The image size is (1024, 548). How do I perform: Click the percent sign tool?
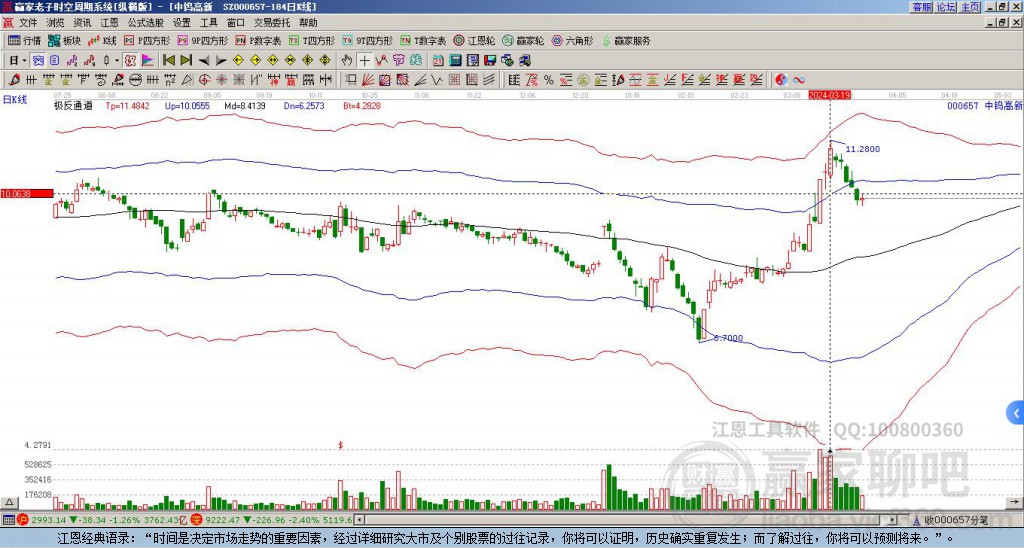pyautogui.click(x=549, y=80)
